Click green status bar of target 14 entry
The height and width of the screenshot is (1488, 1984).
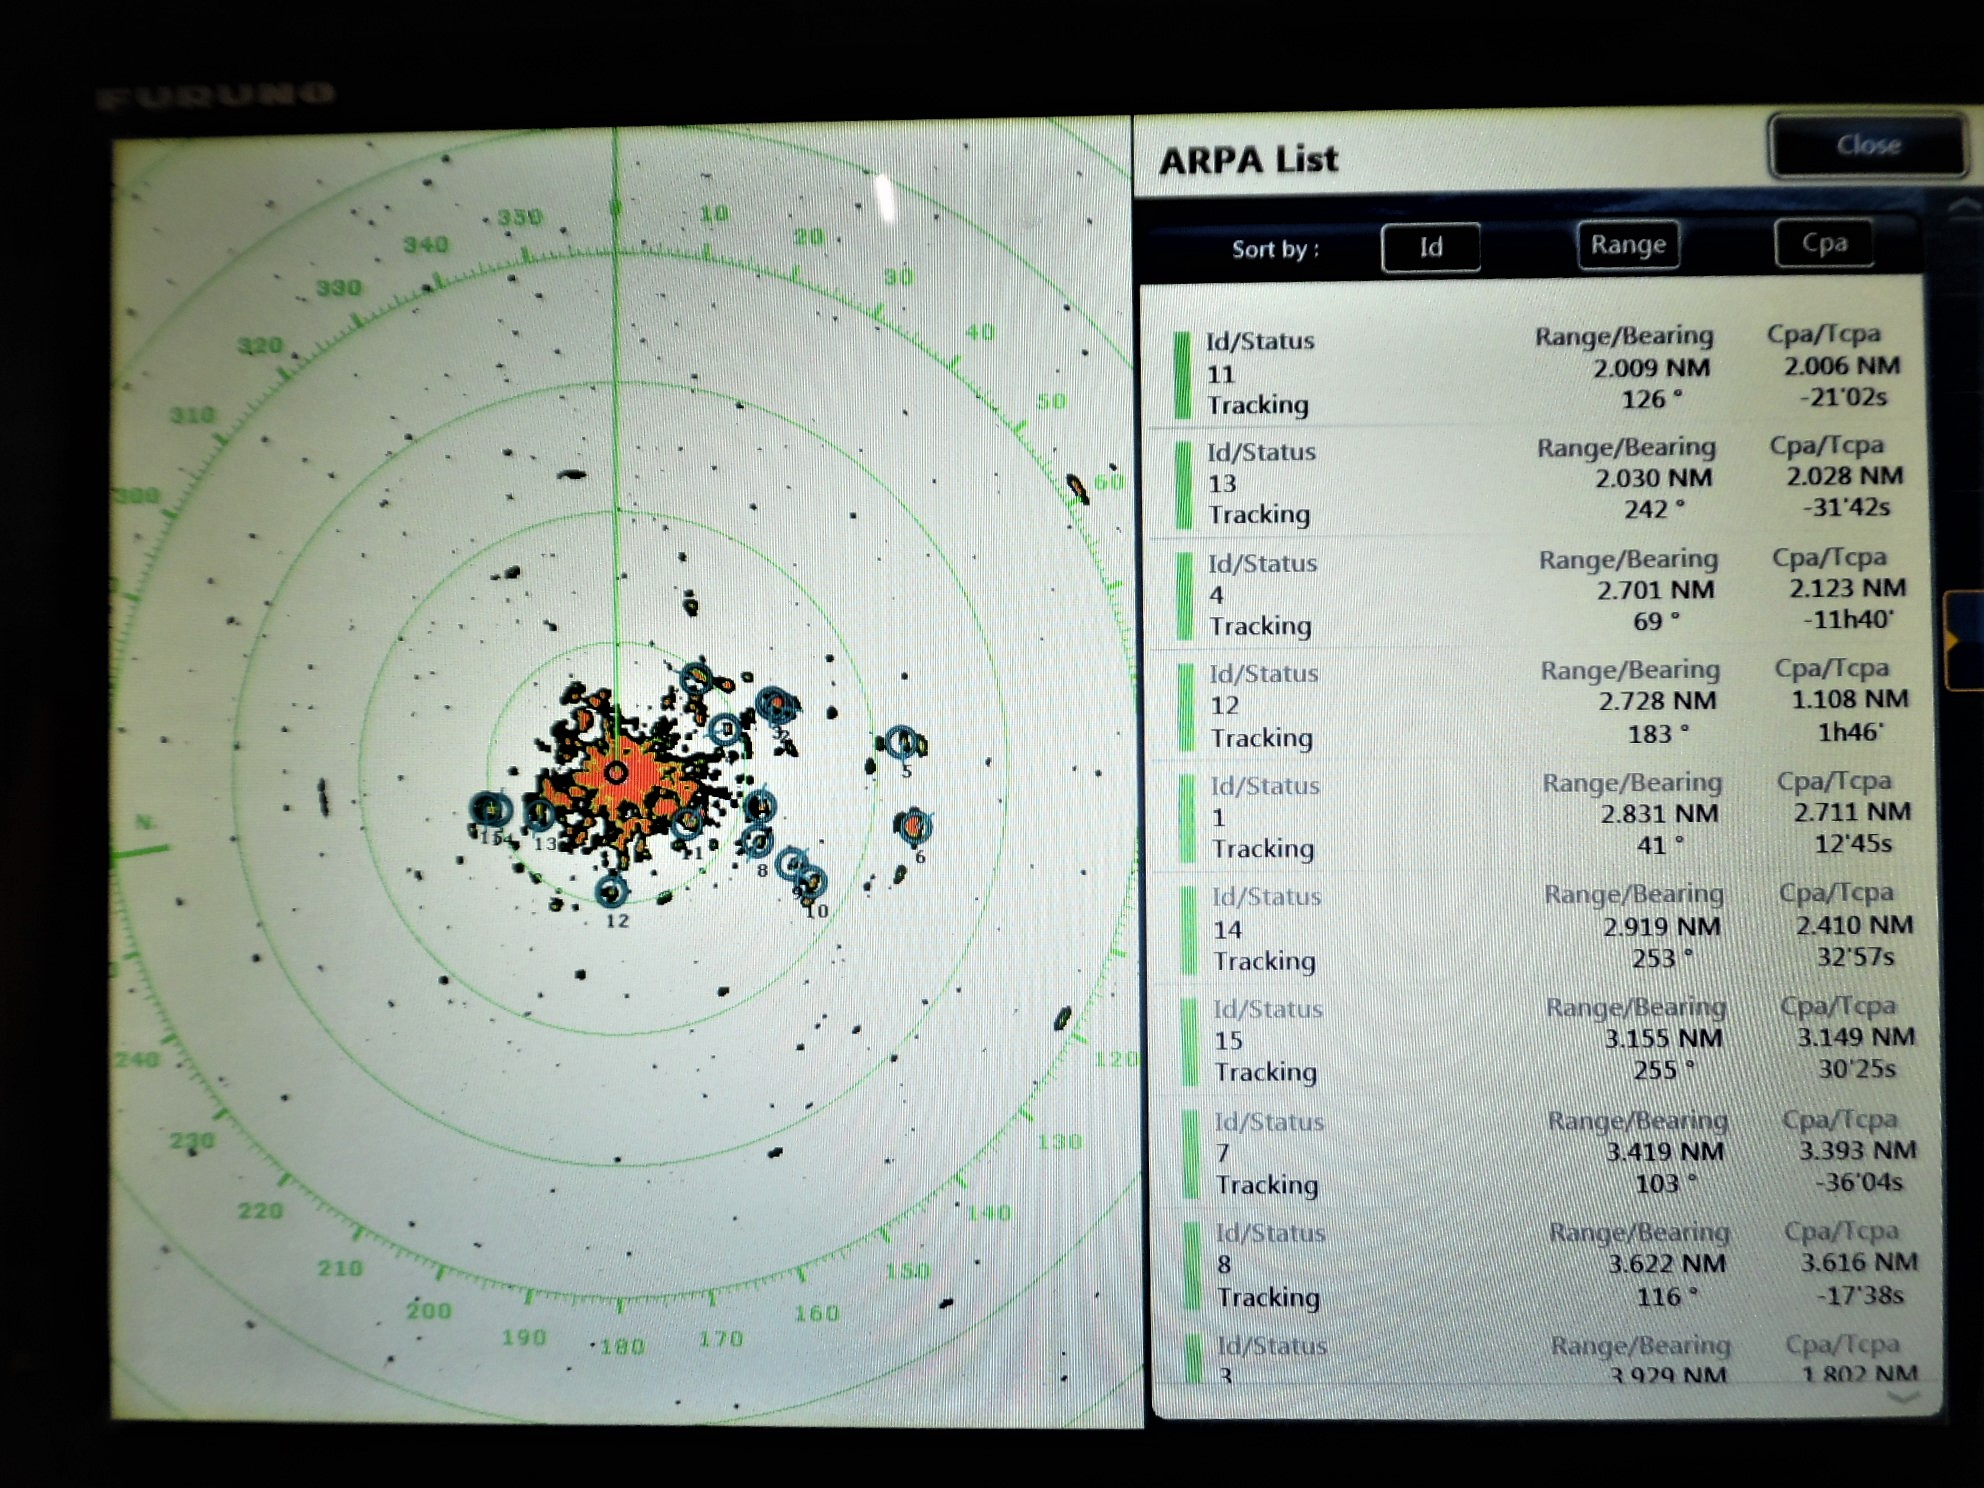(1188, 929)
